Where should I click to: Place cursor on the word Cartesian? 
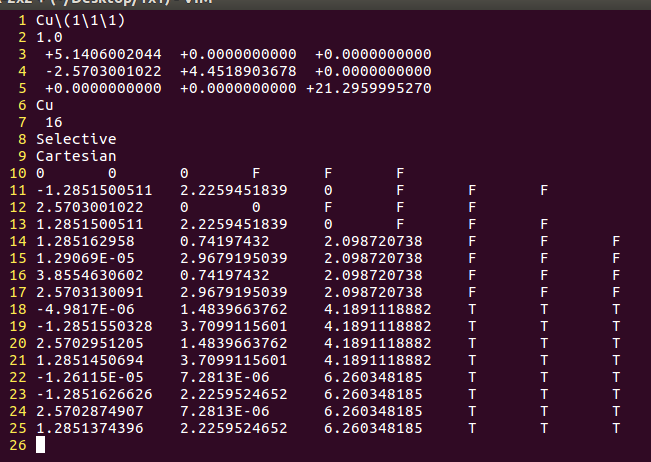(76, 156)
